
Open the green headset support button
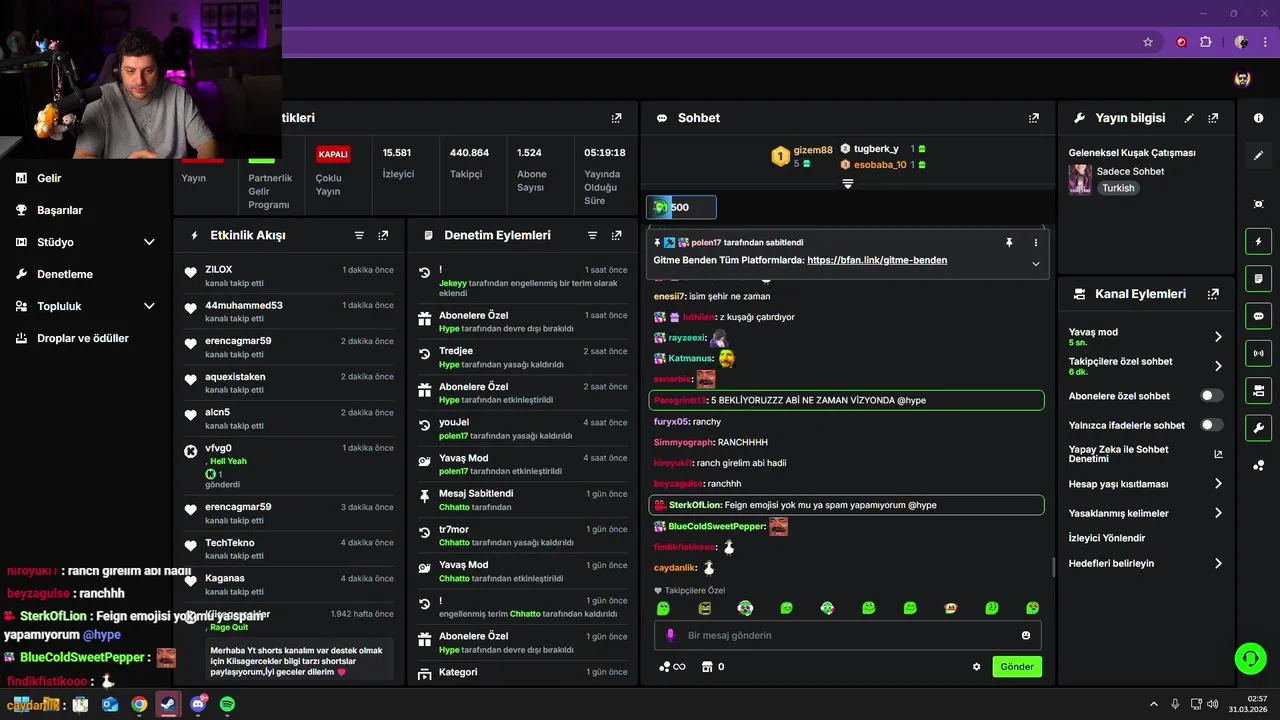[1250, 658]
